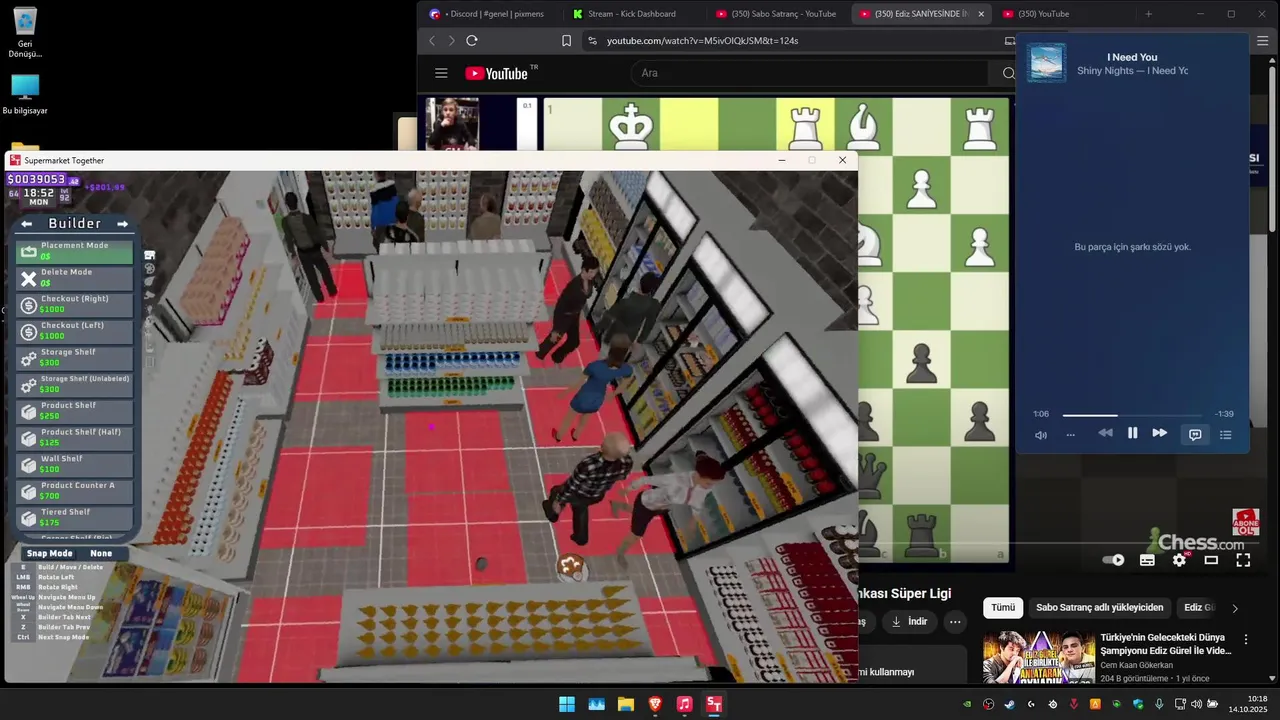Open 'Türkiye'nin Gelecekteki Dünya Şampiyonu' video title
Screen dimensions: 1280x720
pos(1165,643)
